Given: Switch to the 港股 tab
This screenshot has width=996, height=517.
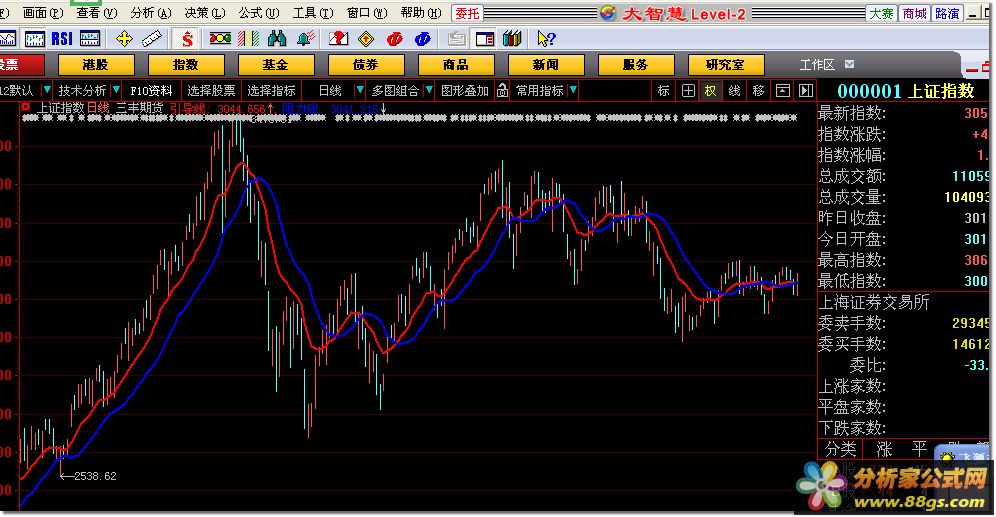Looking at the screenshot, I should point(96,65).
